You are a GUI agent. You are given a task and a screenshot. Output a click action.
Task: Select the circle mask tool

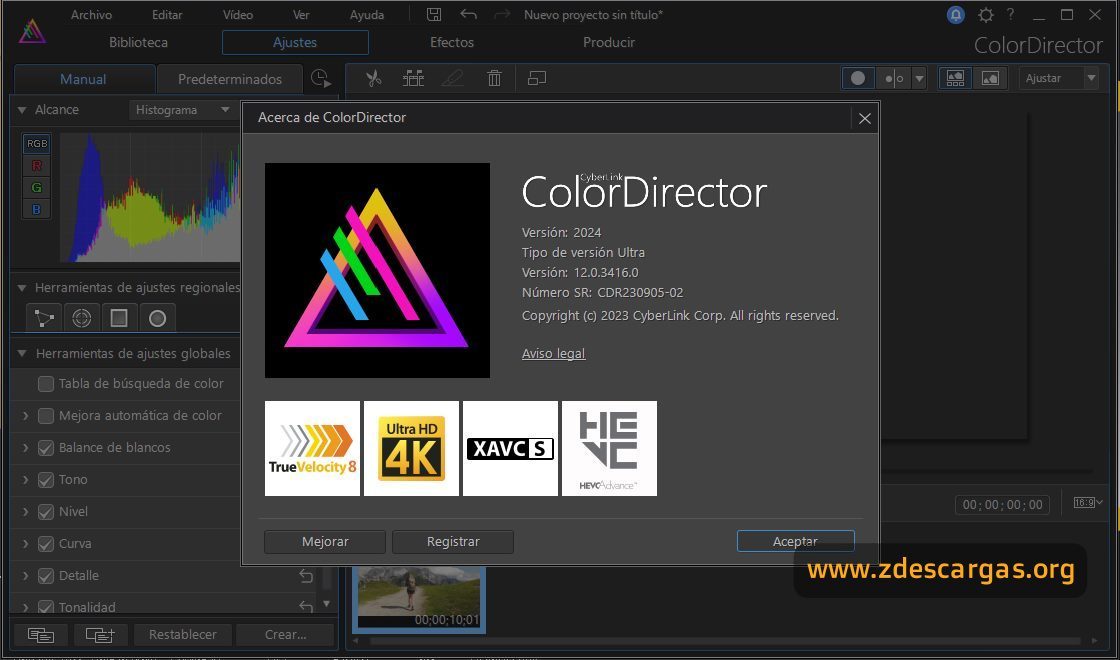pyautogui.click(x=157, y=318)
